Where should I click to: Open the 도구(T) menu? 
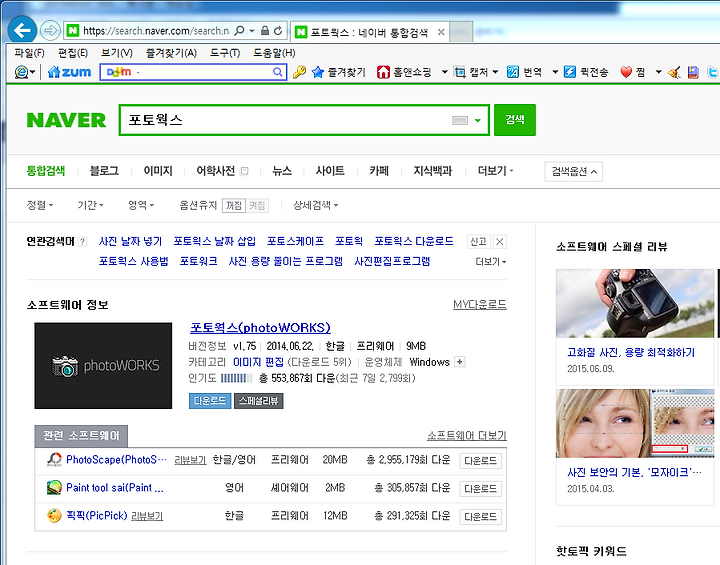(x=225, y=53)
